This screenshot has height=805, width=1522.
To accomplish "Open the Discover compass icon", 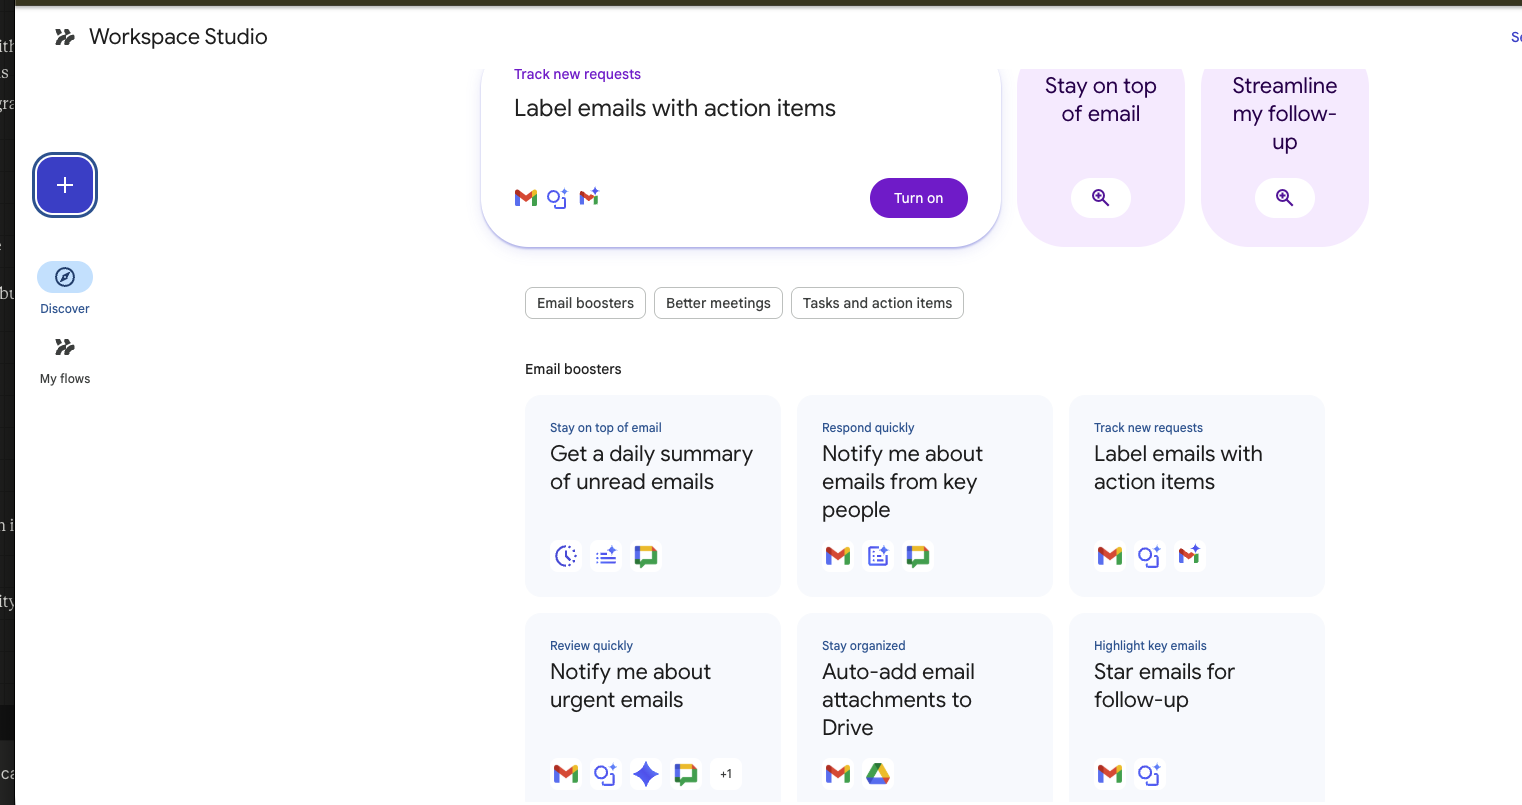I will (x=65, y=277).
